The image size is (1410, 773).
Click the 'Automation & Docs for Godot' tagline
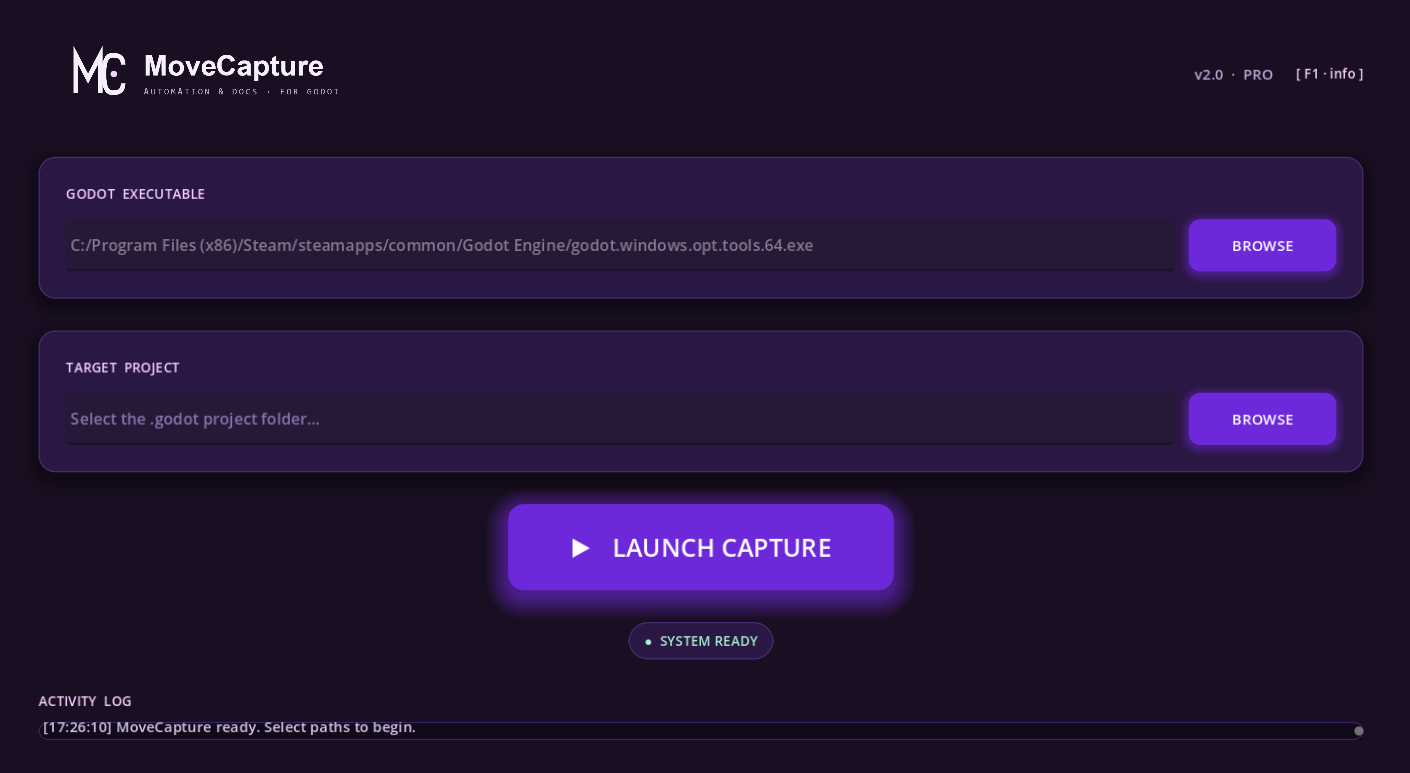click(x=241, y=92)
